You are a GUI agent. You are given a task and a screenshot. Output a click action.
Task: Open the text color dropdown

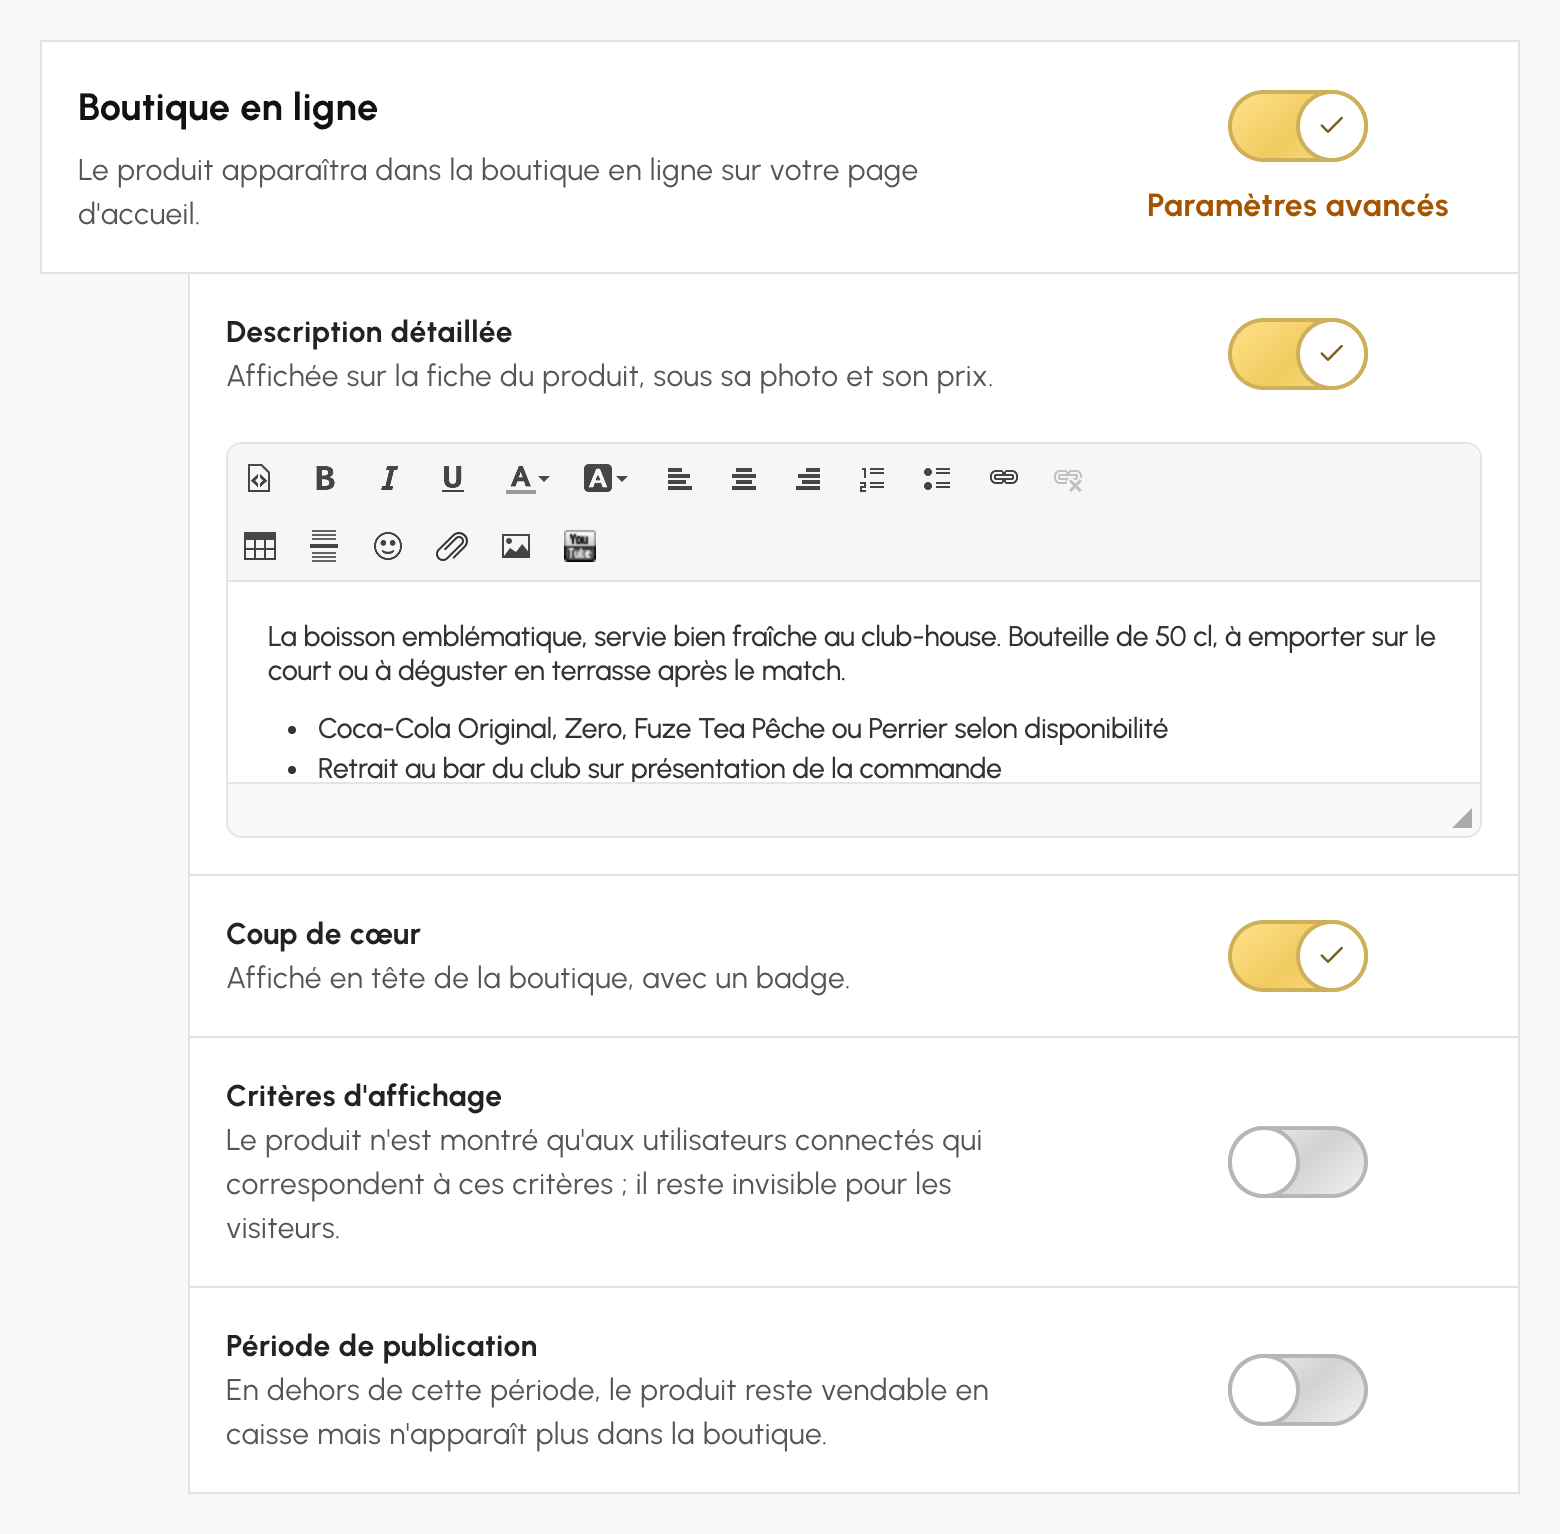click(528, 479)
